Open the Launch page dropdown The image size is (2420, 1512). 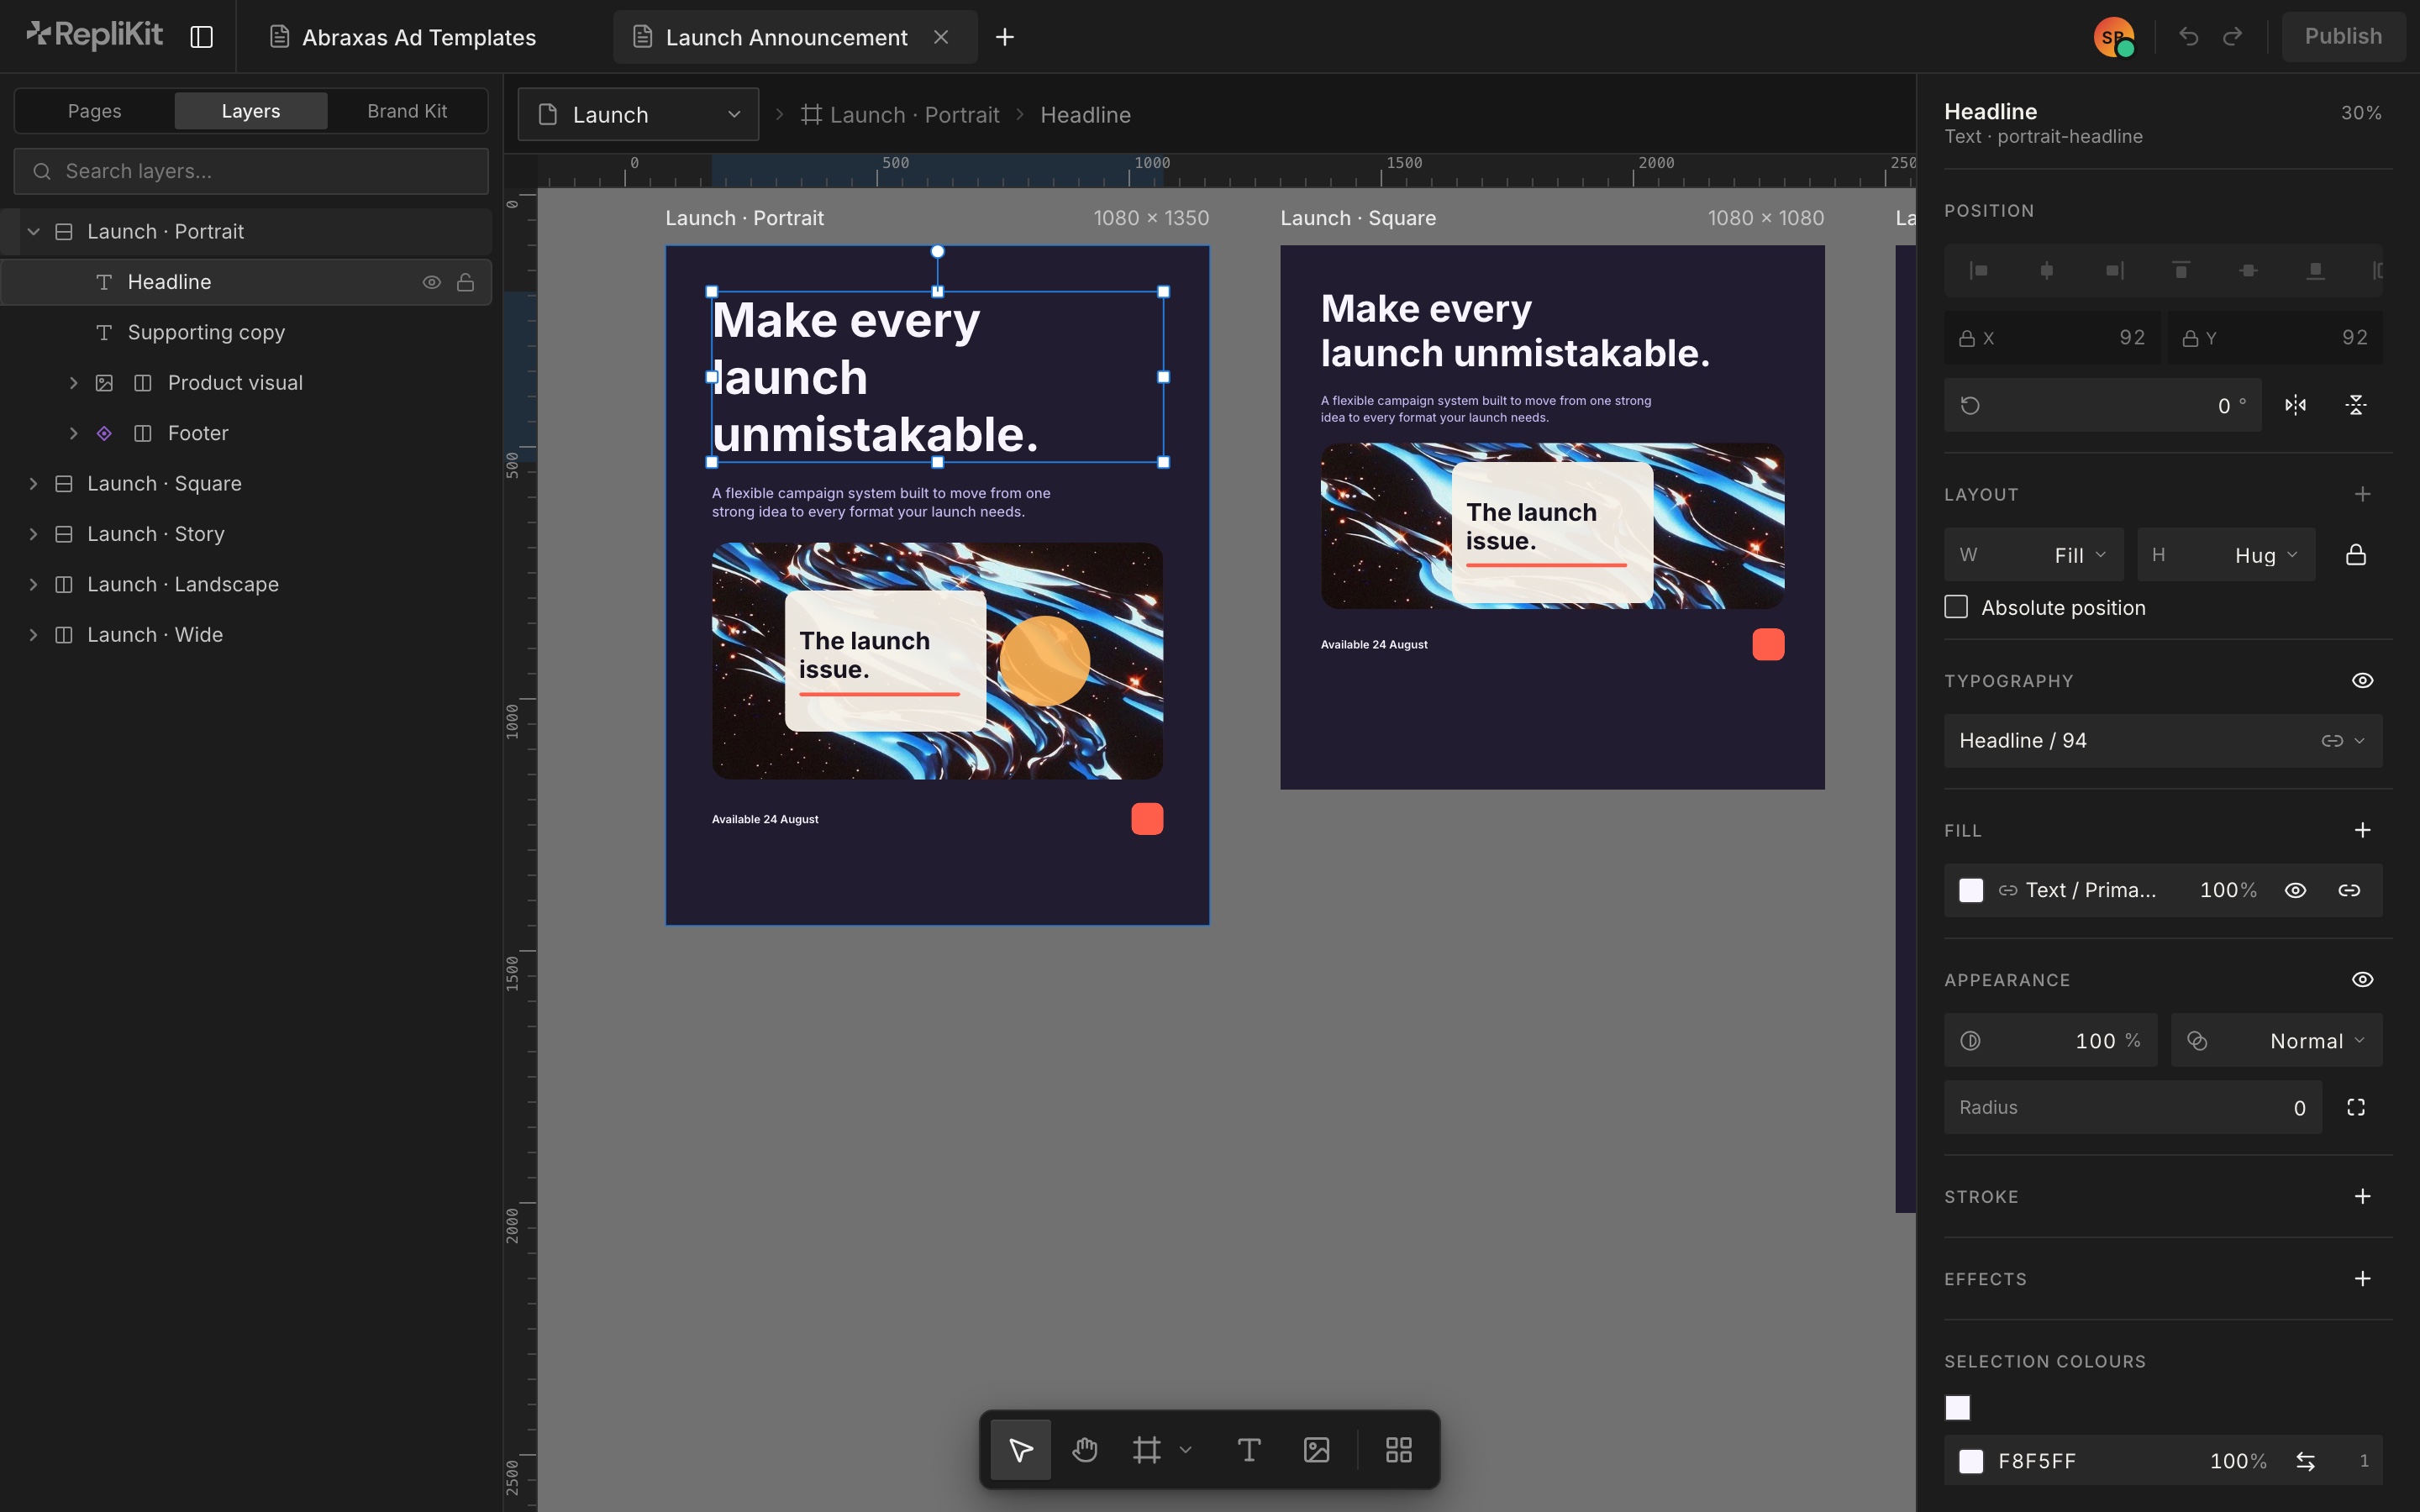(x=638, y=114)
